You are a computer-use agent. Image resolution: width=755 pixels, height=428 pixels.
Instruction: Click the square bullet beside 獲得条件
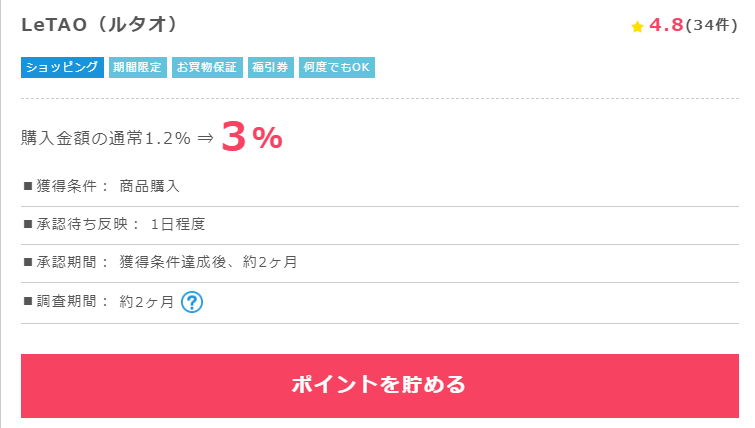click(28, 186)
